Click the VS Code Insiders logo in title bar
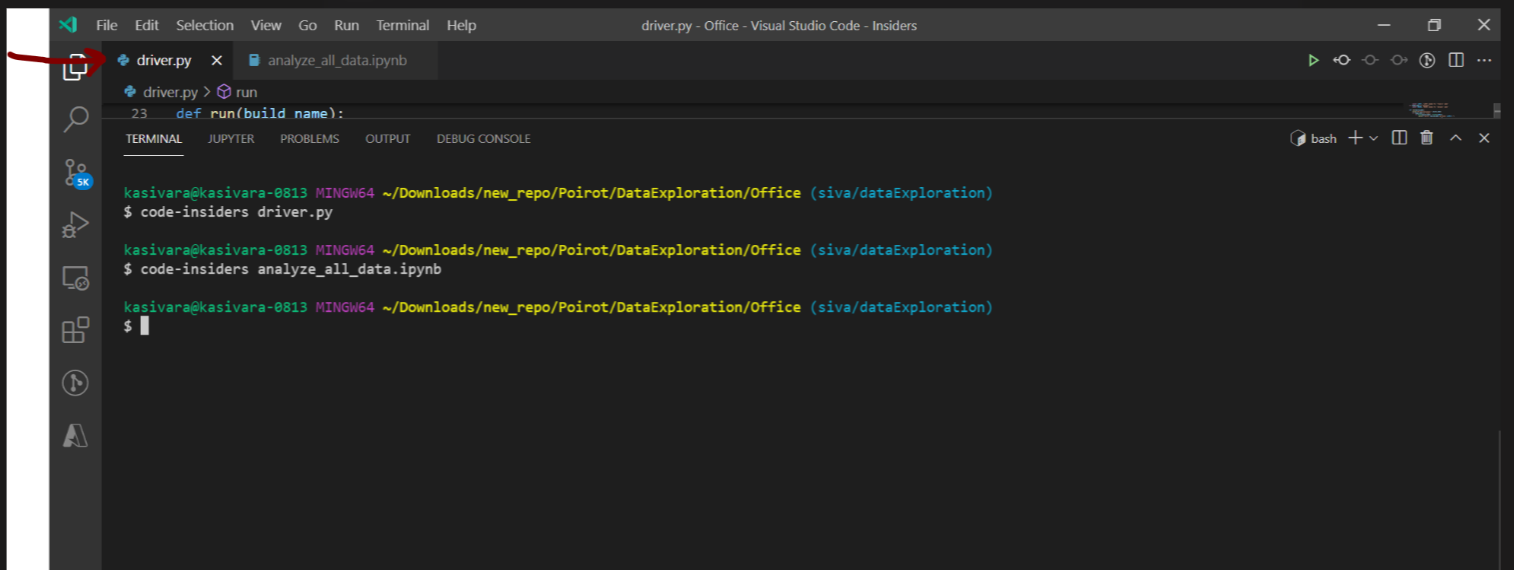 (68, 25)
